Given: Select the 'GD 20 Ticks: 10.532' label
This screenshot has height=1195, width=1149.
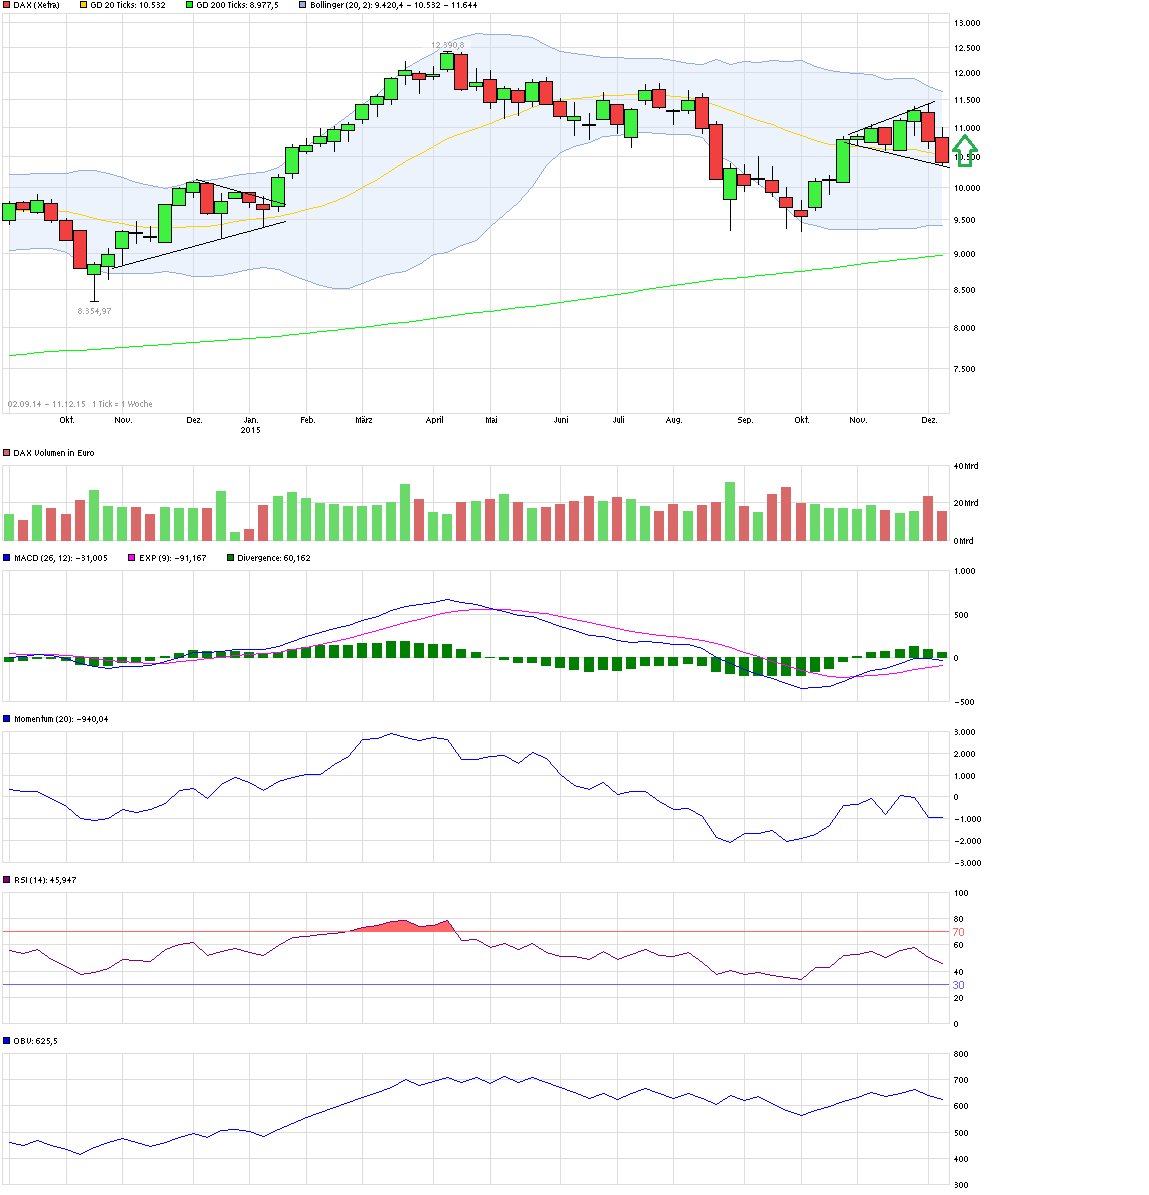Looking at the screenshot, I should 128,5.
